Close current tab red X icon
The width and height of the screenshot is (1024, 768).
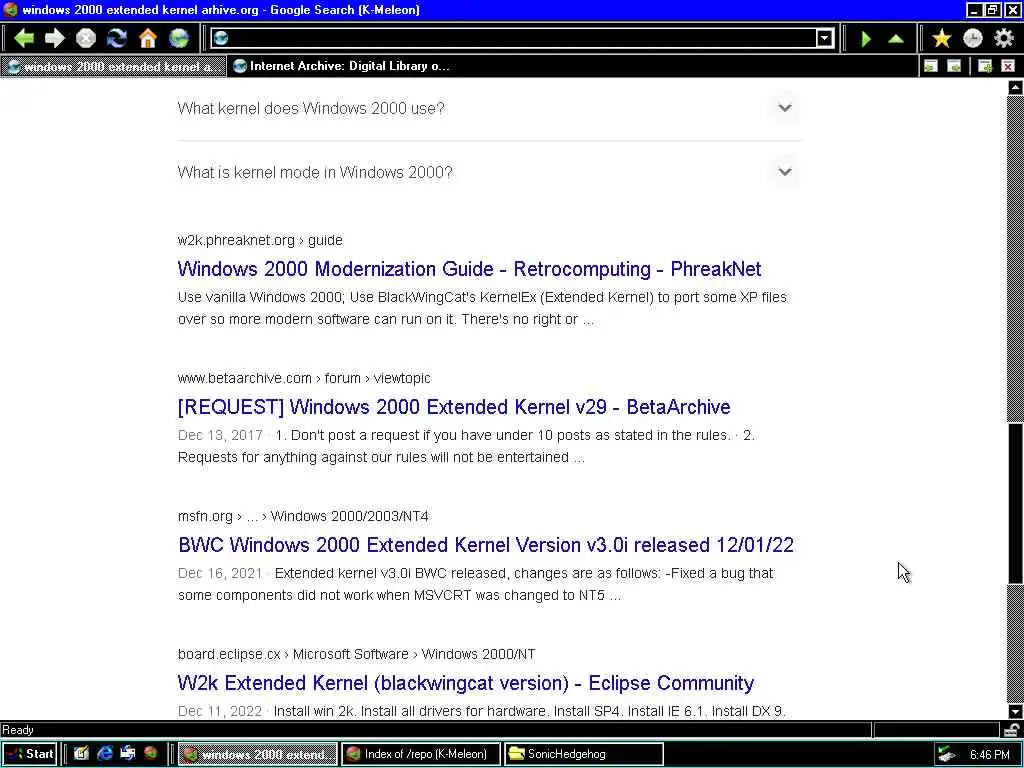pos(1008,66)
